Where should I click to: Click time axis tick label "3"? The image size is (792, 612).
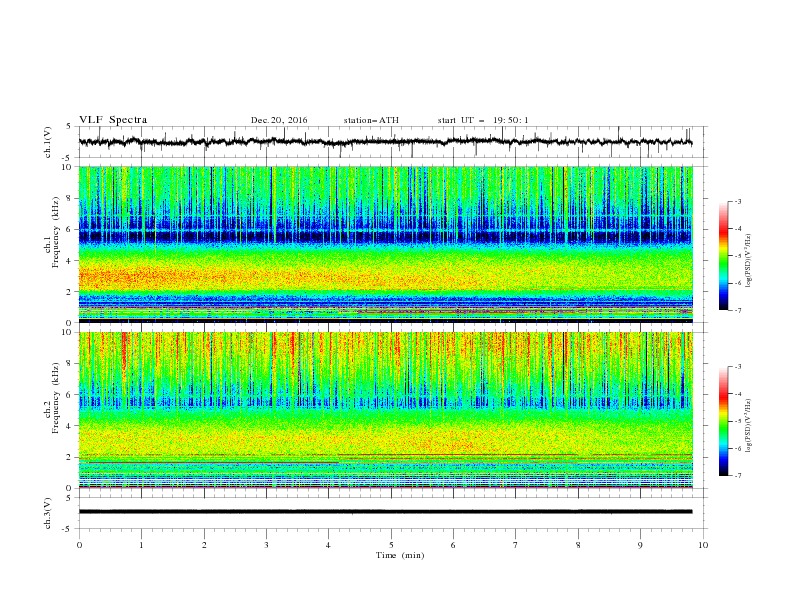click(x=266, y=545)
